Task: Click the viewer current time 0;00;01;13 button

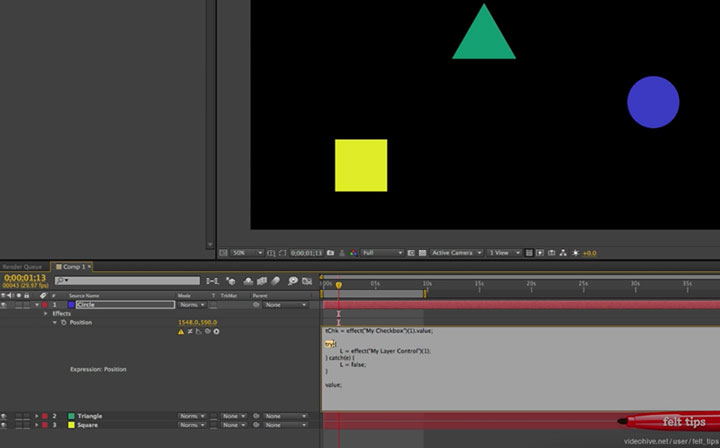Action: click(x=306, y=253)
